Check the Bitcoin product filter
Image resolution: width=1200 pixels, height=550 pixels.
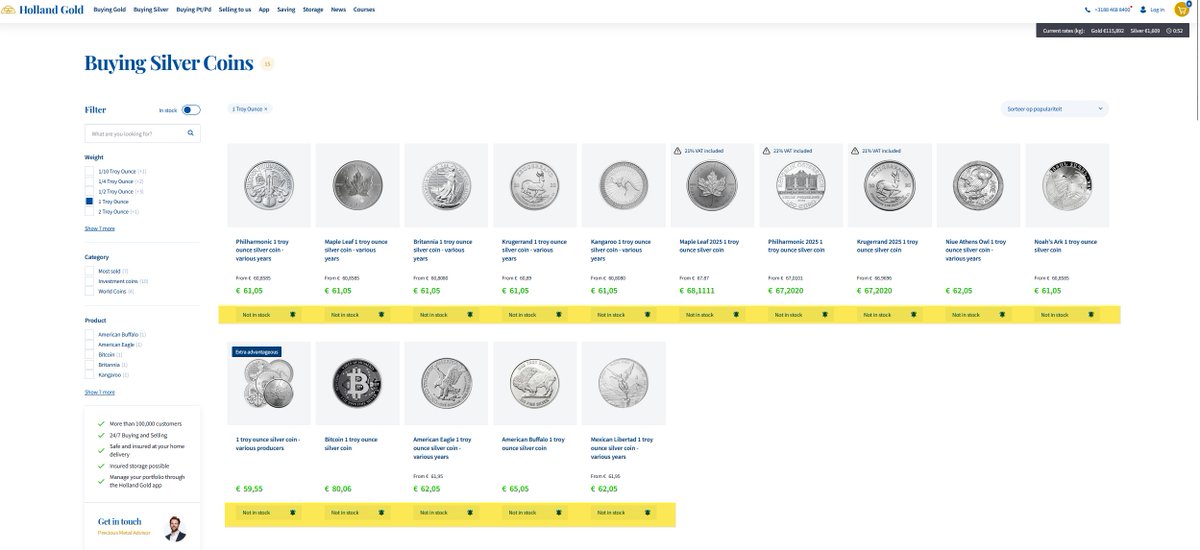pos(89,354)
